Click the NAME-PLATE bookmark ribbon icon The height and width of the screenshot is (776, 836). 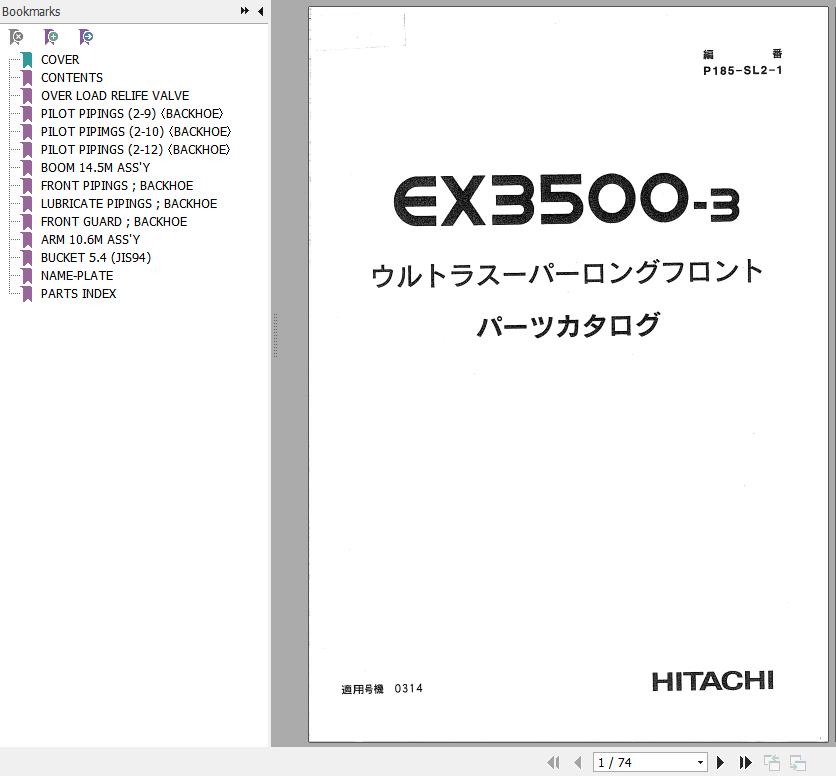pyautogui.click(x=27, y=276)
